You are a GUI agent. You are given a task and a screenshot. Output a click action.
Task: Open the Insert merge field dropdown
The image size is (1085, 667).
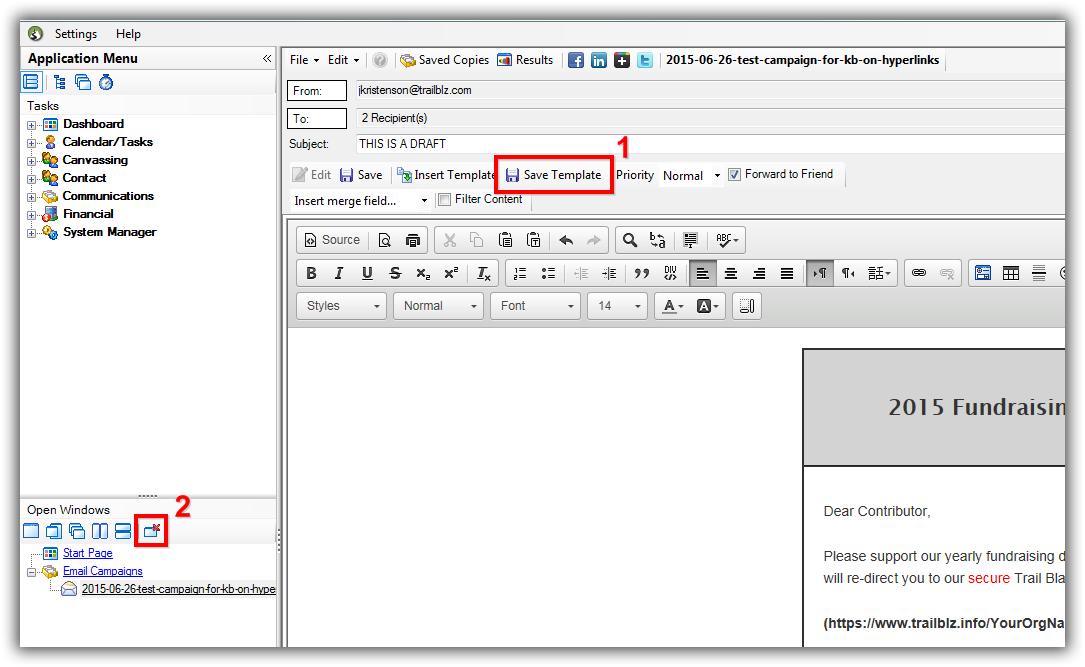click(361, 200)
